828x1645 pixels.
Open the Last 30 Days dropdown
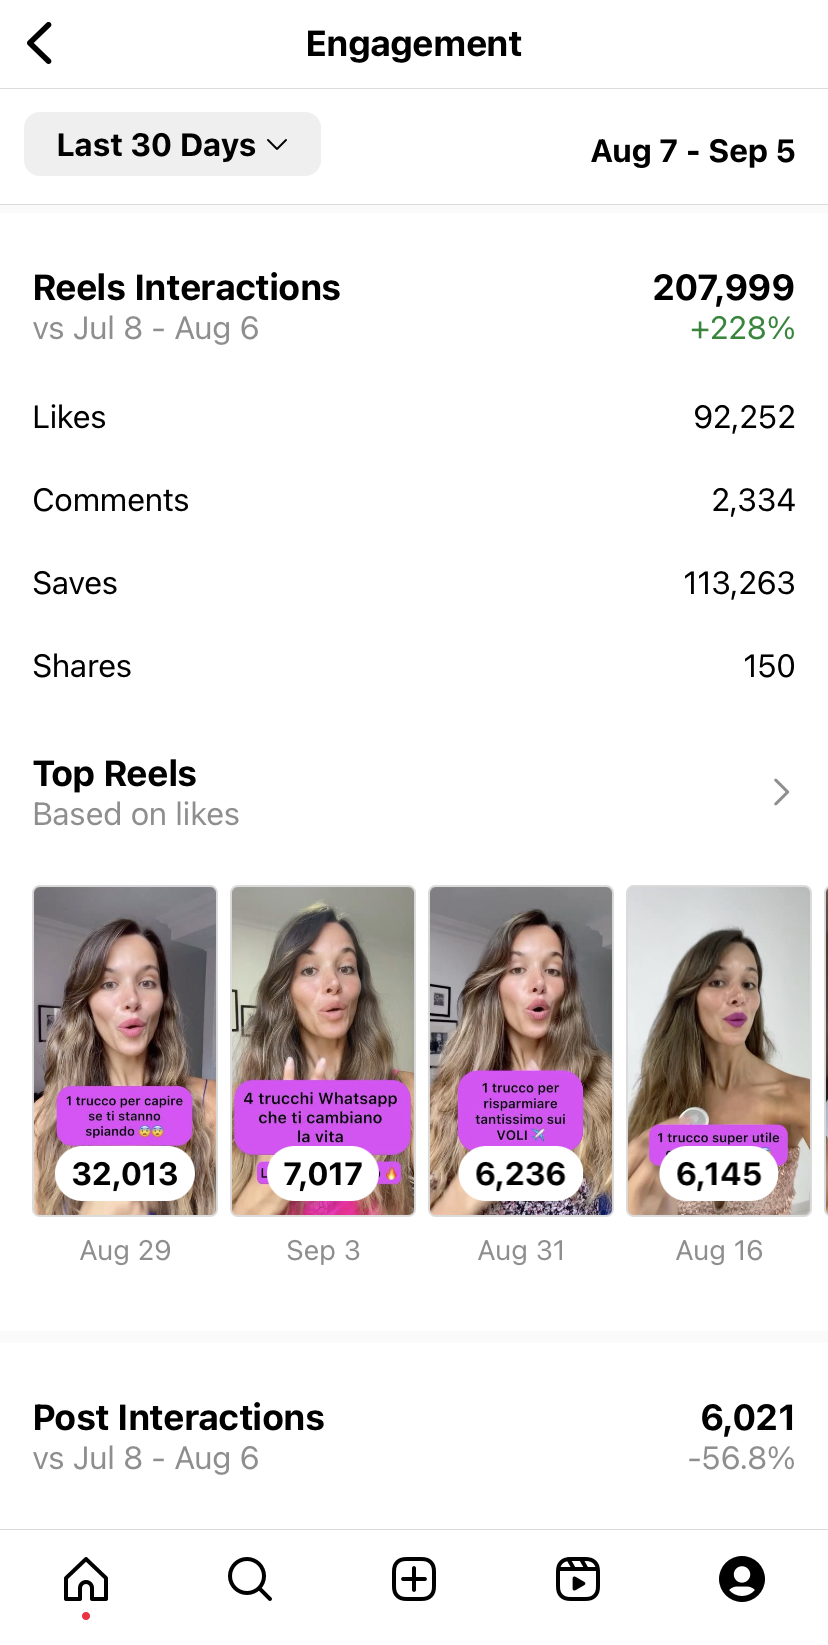(172, 145)
